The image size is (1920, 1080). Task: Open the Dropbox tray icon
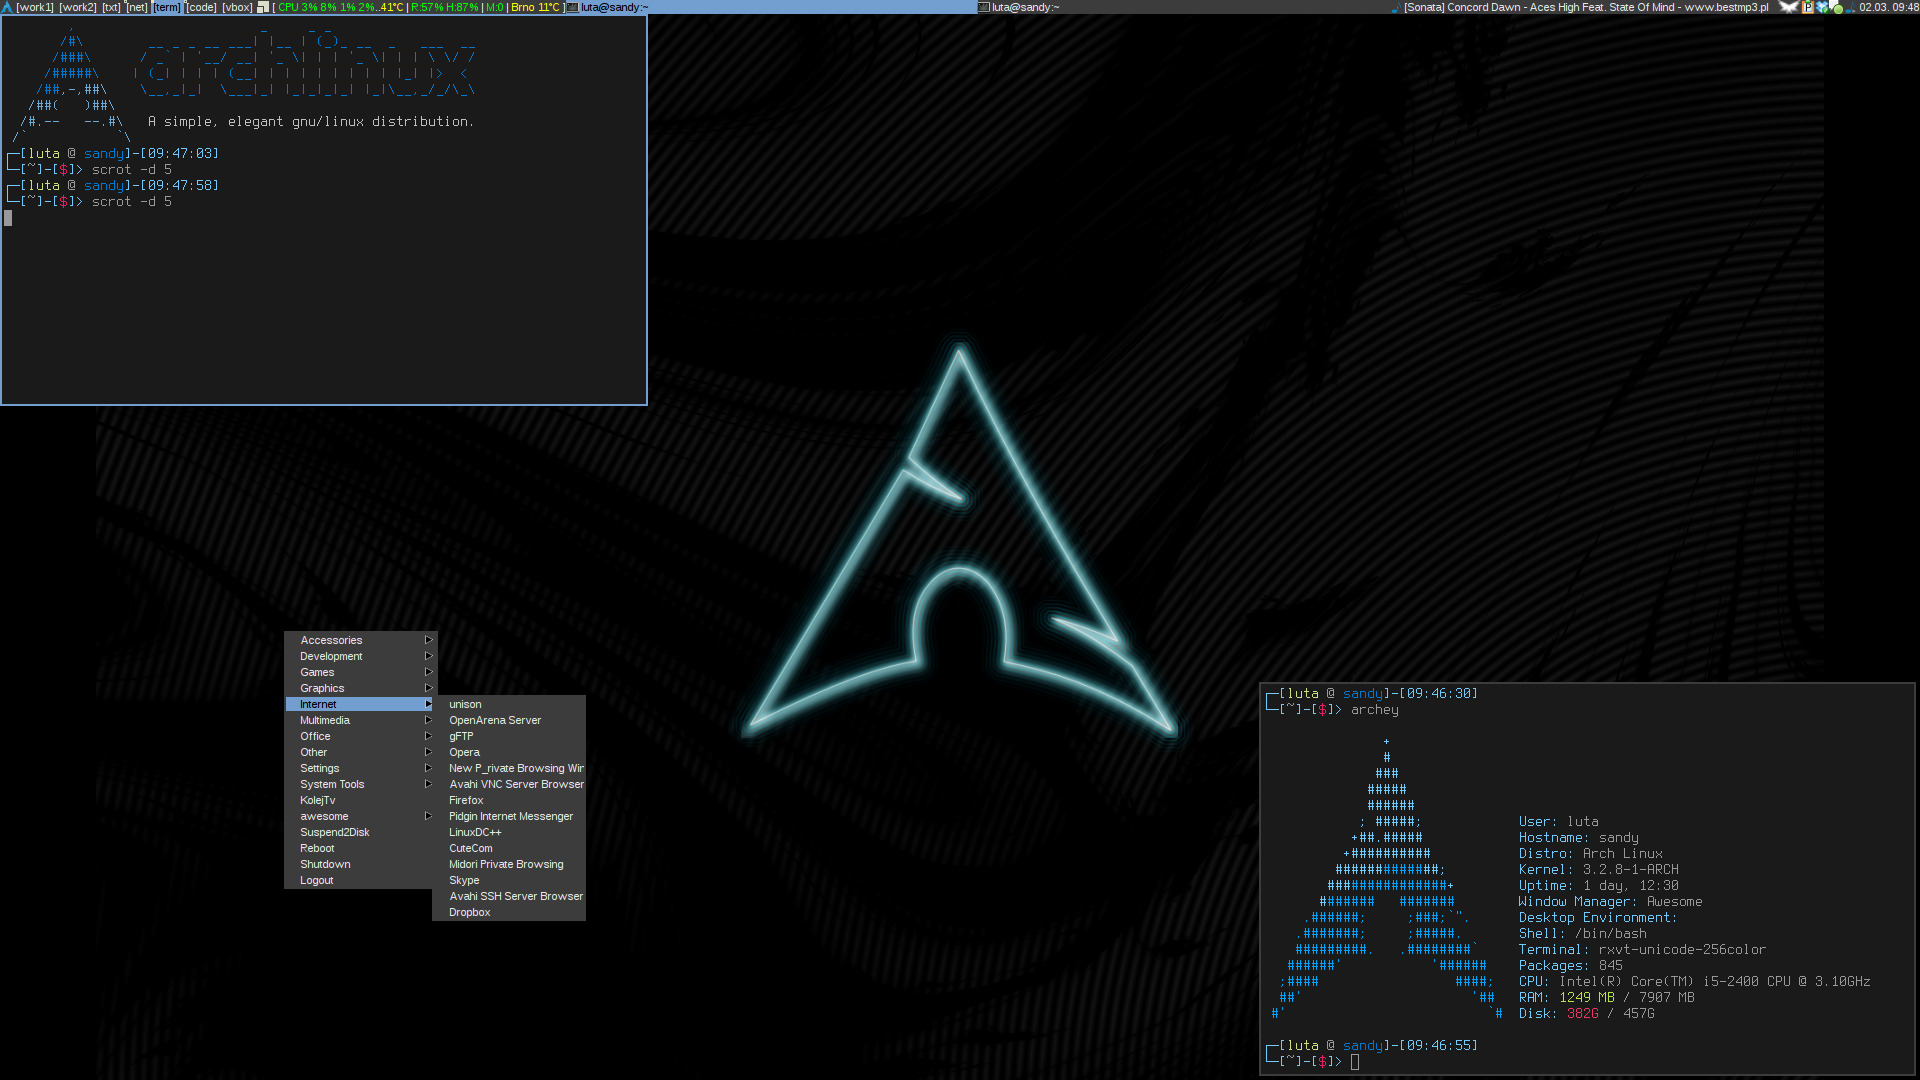(1822, 7)
